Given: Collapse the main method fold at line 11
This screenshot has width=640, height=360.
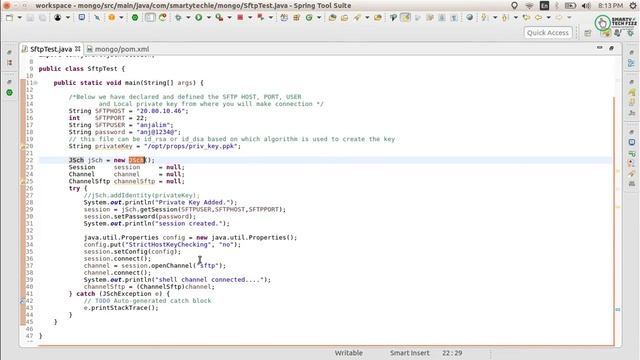Looking at the screenshot, I should click(36, 83).
